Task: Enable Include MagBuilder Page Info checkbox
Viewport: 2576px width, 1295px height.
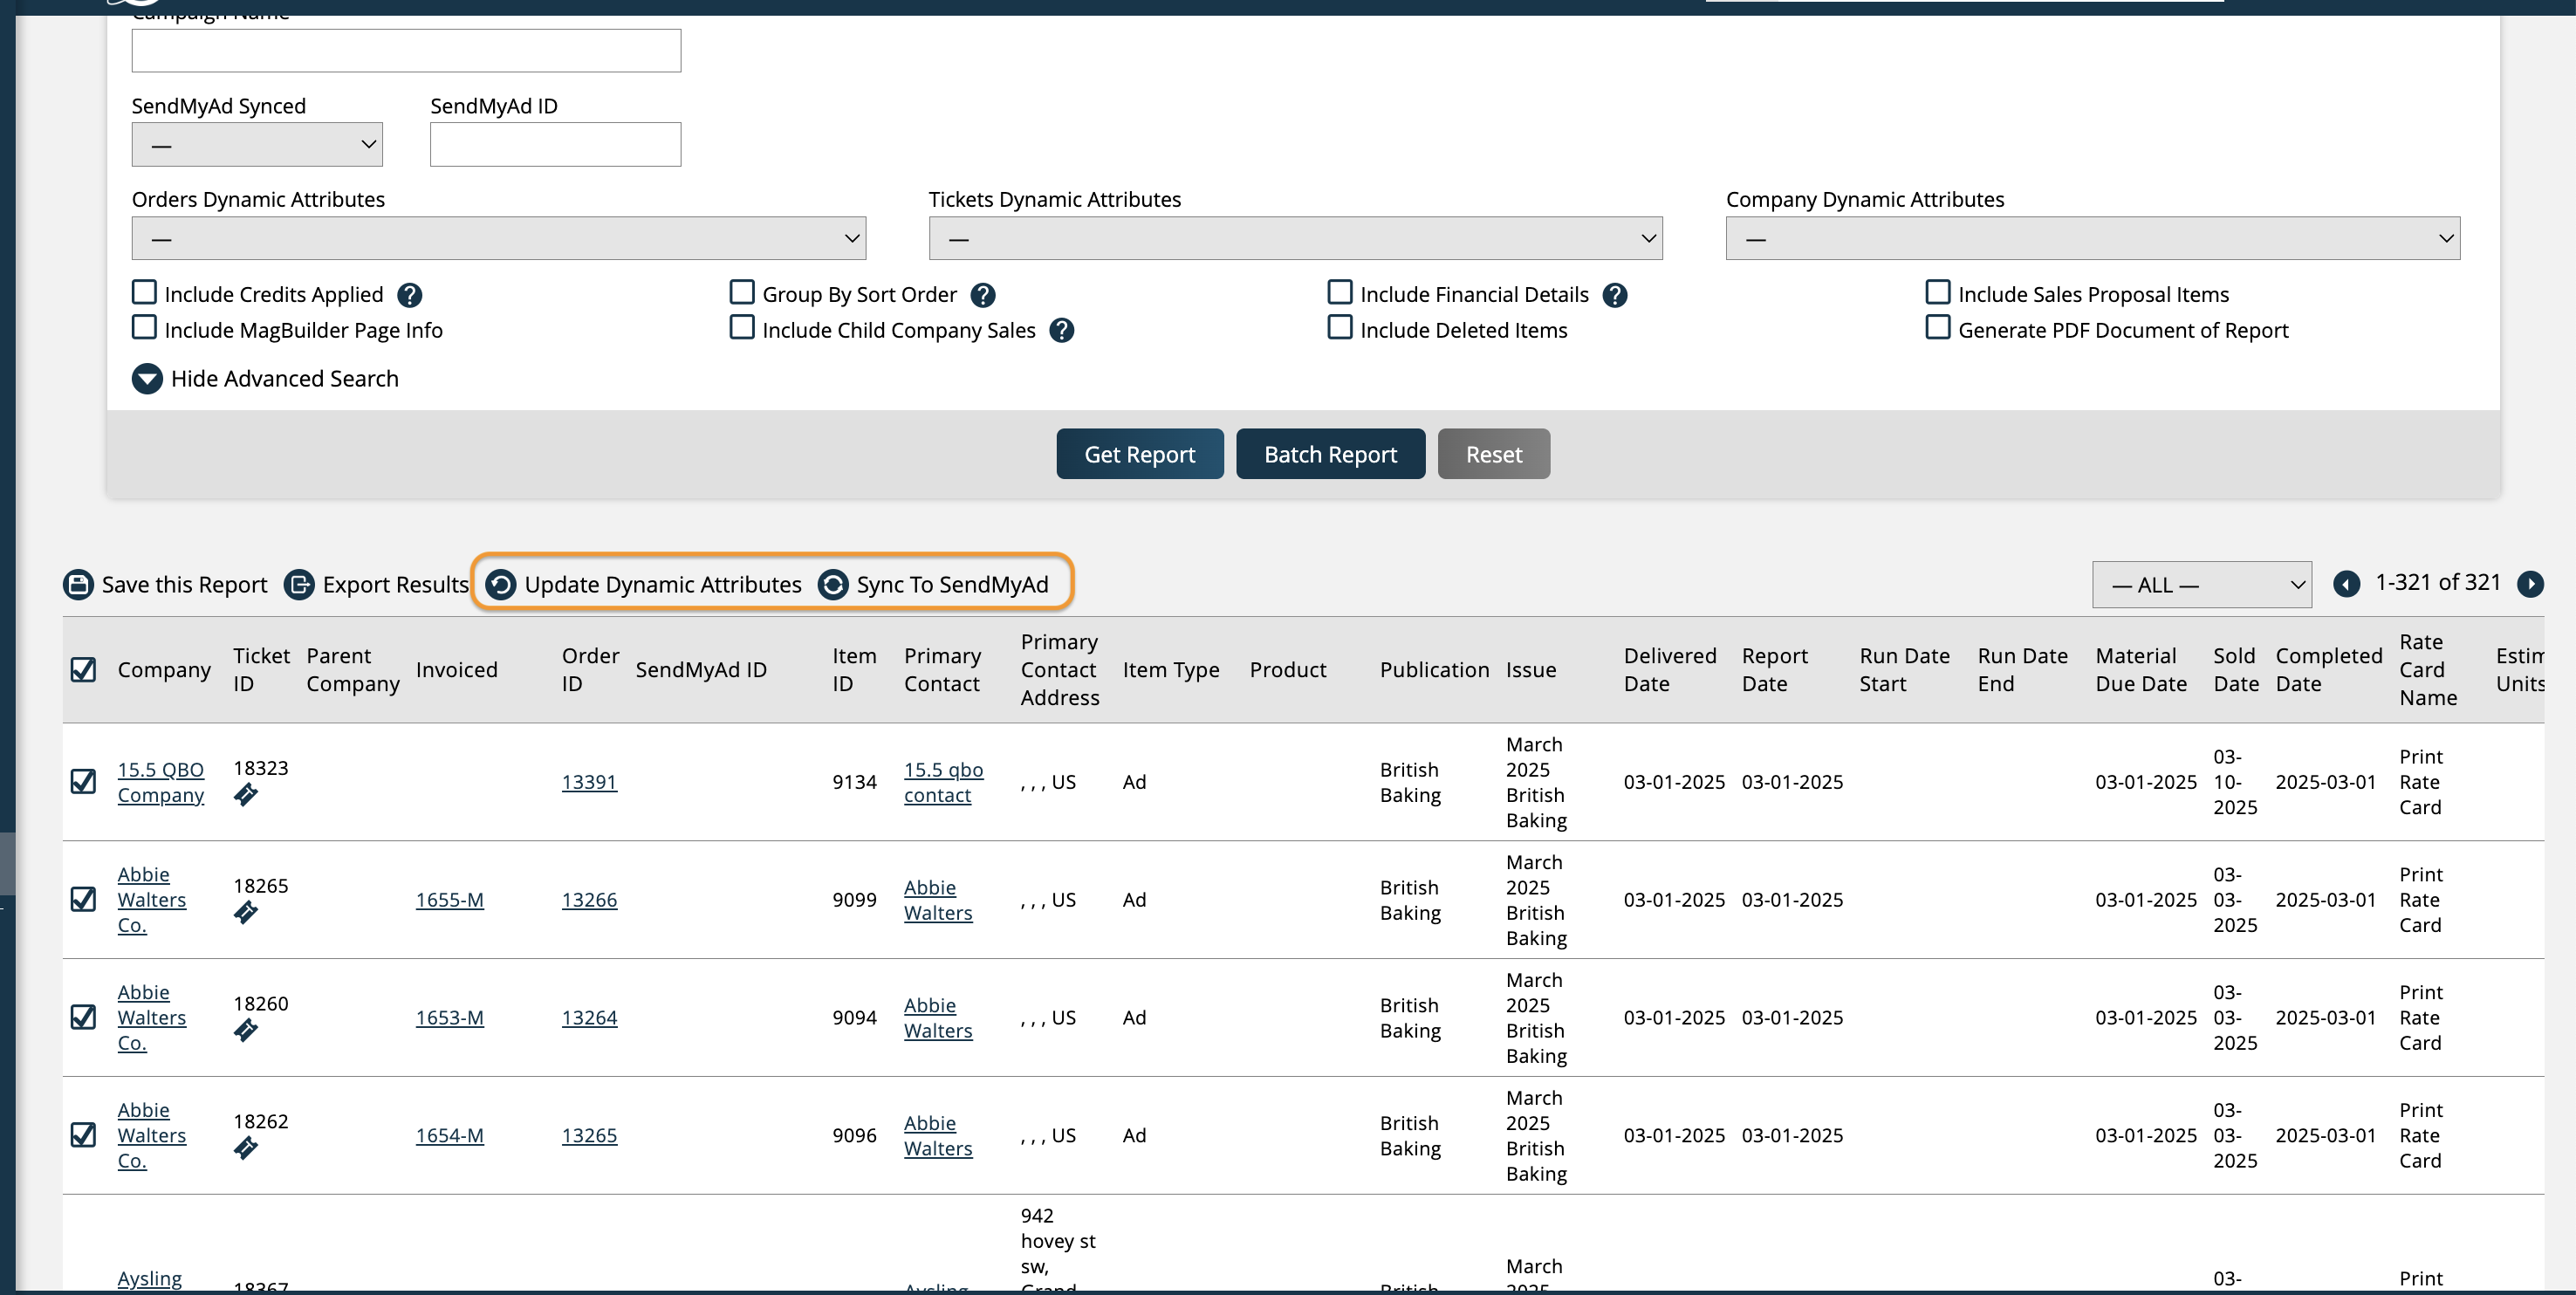Action: [x=144, y=328]
